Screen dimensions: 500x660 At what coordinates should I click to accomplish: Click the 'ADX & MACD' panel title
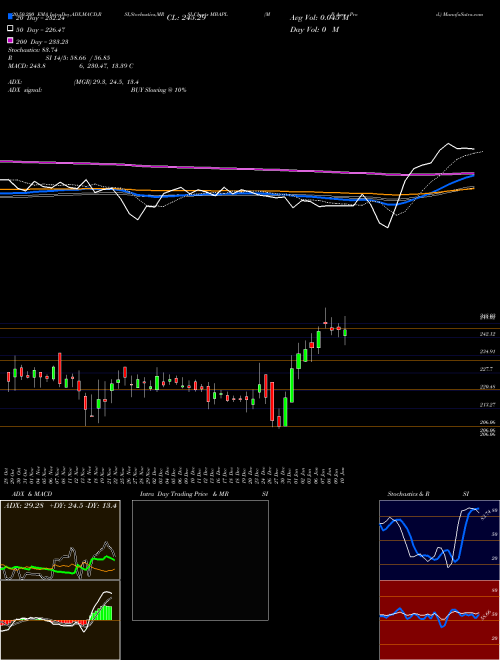[x=32, y=494]
